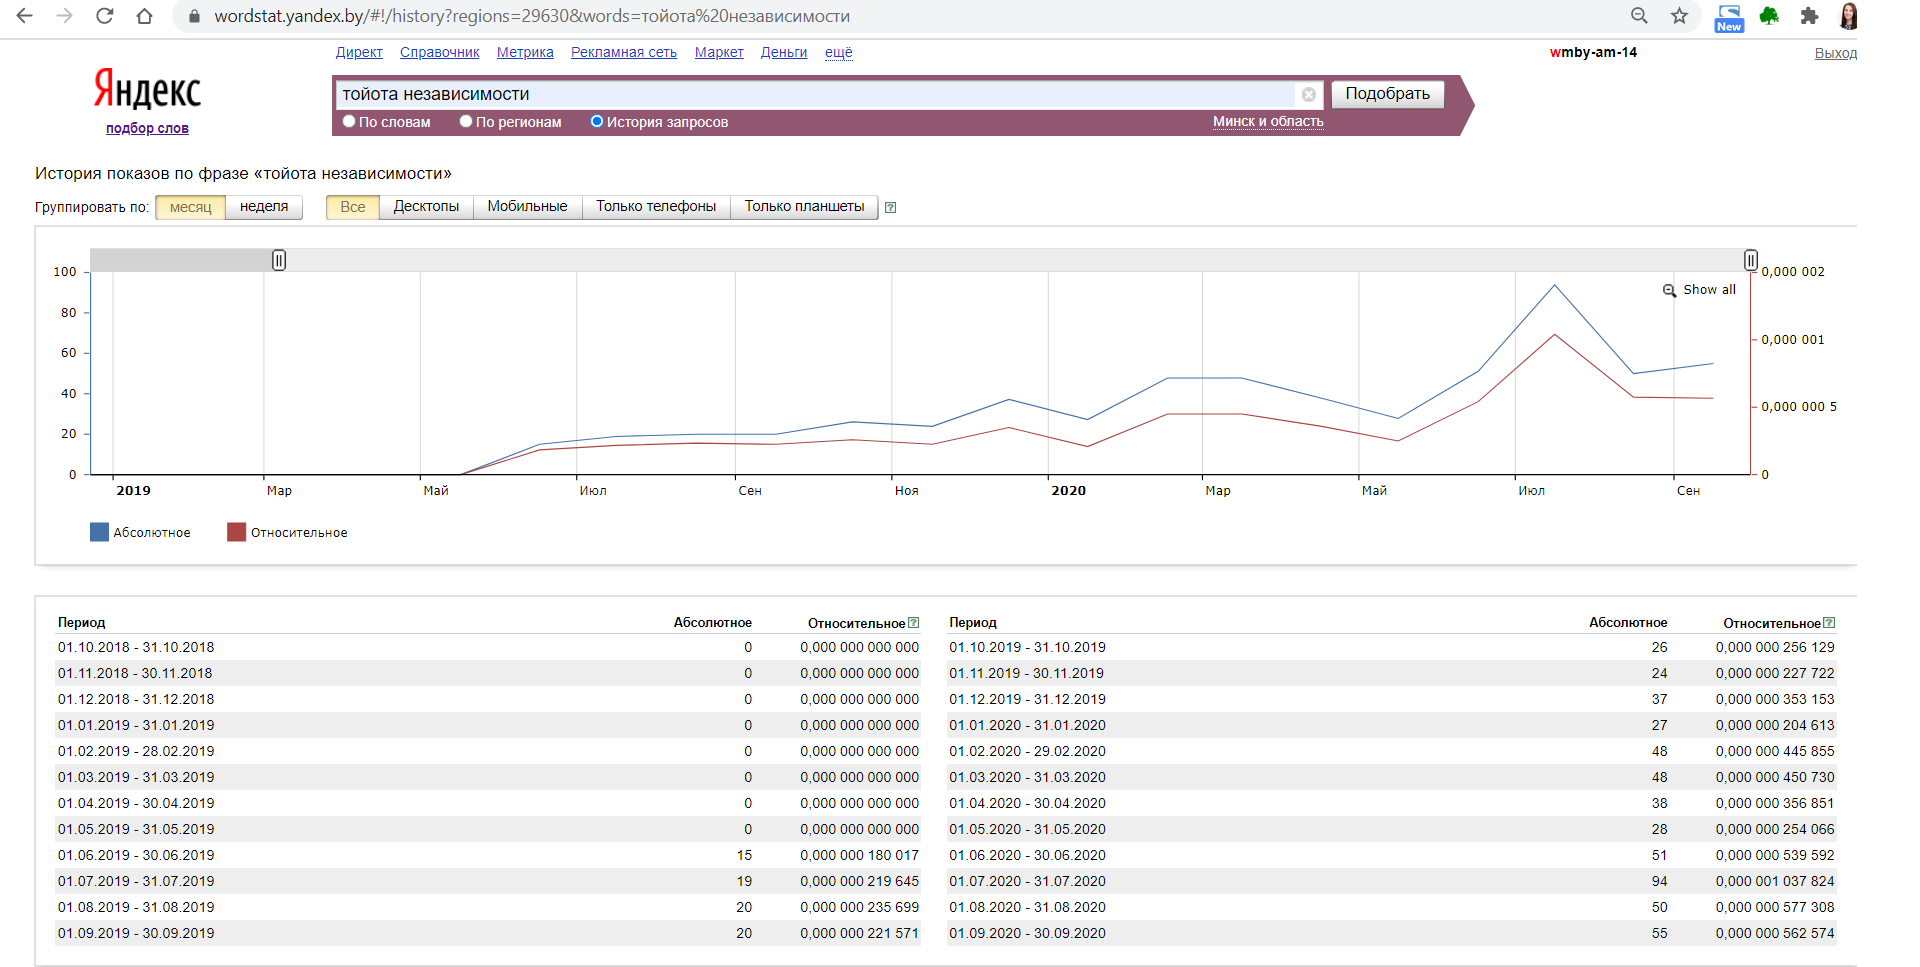Click left table Период header
Image resolution: width=1920 pixels, height=967 pixels.
point(81,622)
